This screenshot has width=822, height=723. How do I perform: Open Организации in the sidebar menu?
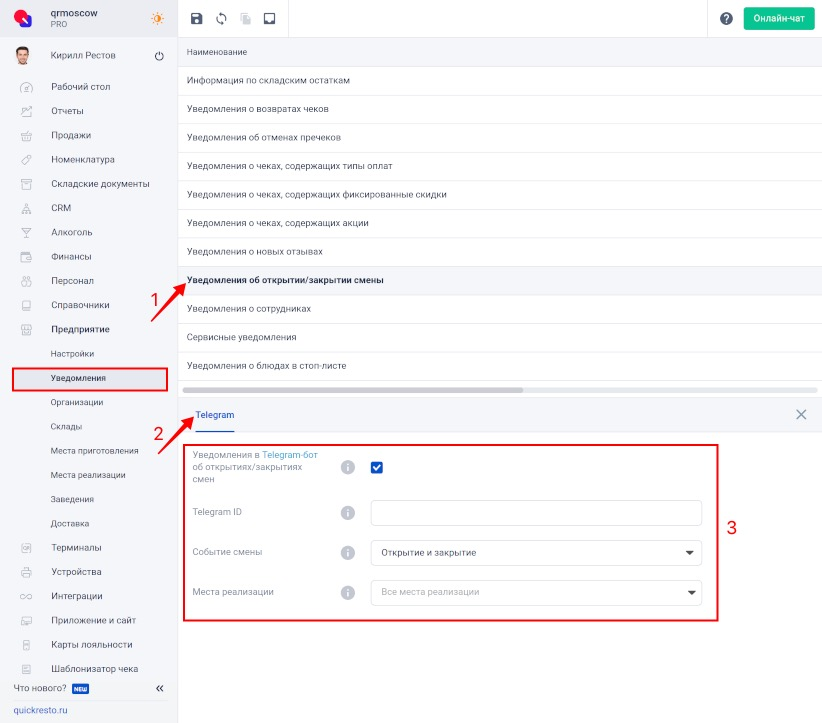pyautogui.click(x=77, y=402)
